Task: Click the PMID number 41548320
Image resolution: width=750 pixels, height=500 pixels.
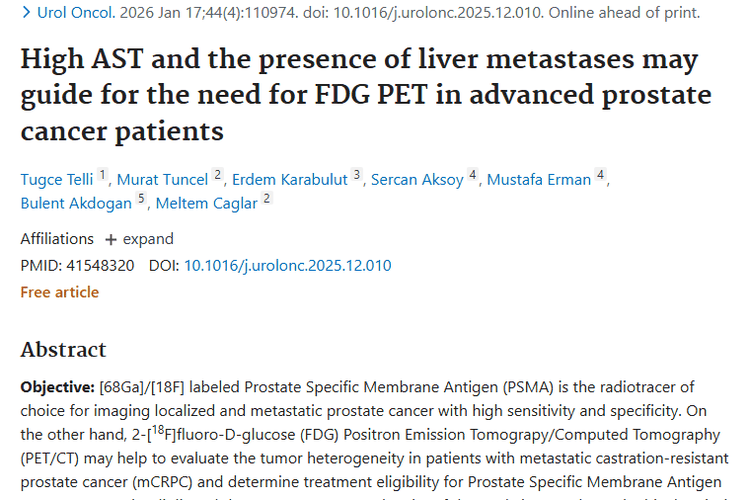Action: (98, 266)
